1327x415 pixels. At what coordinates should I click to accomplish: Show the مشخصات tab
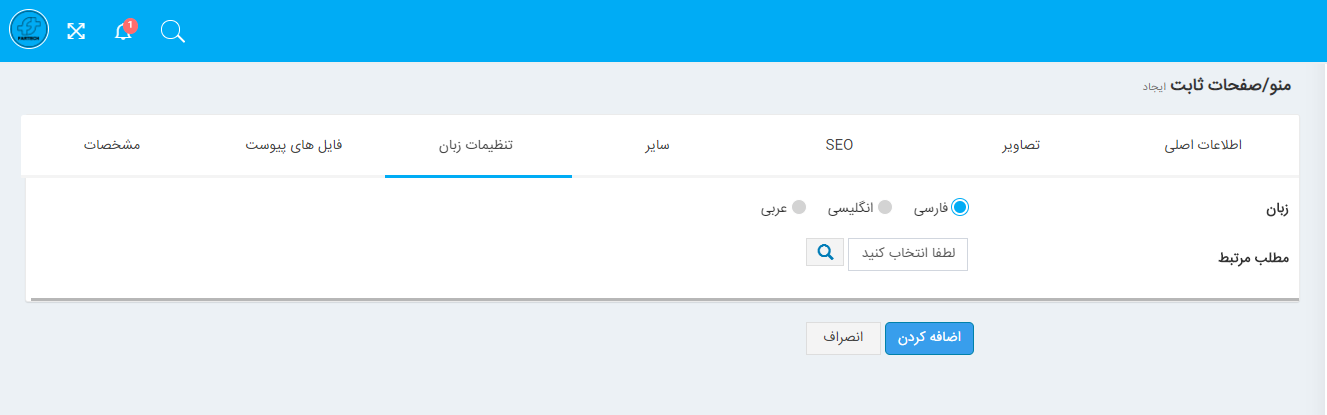pyautogui.click(x=112, y=145)
